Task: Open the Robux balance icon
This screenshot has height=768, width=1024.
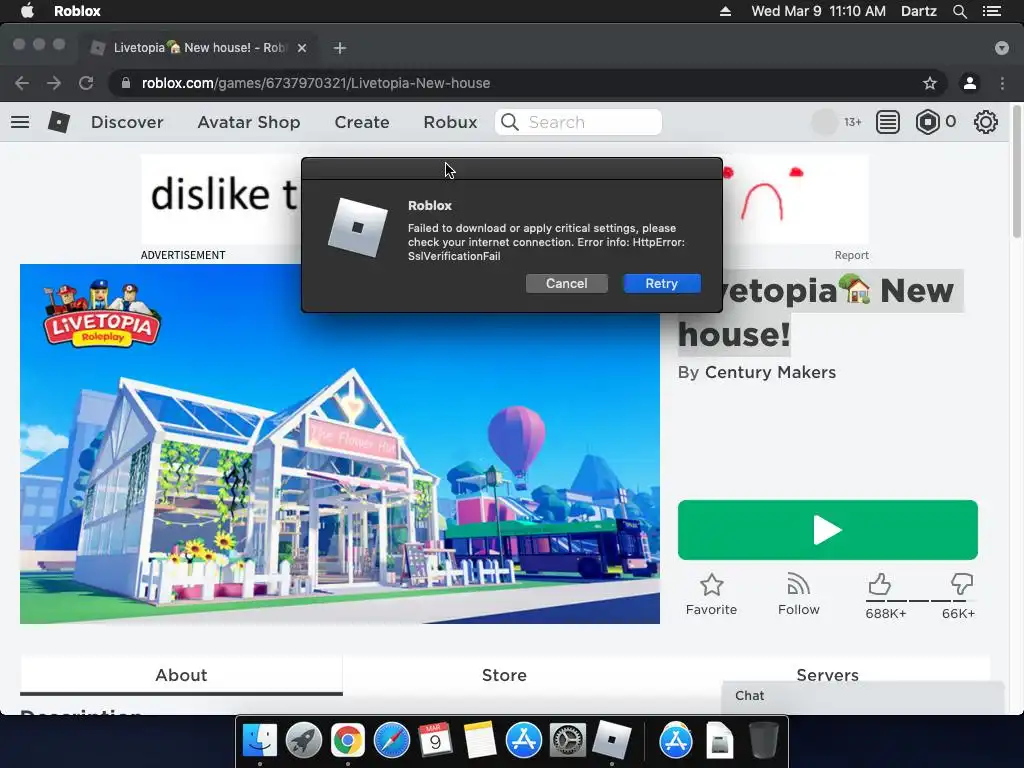Action: point(927,122)
